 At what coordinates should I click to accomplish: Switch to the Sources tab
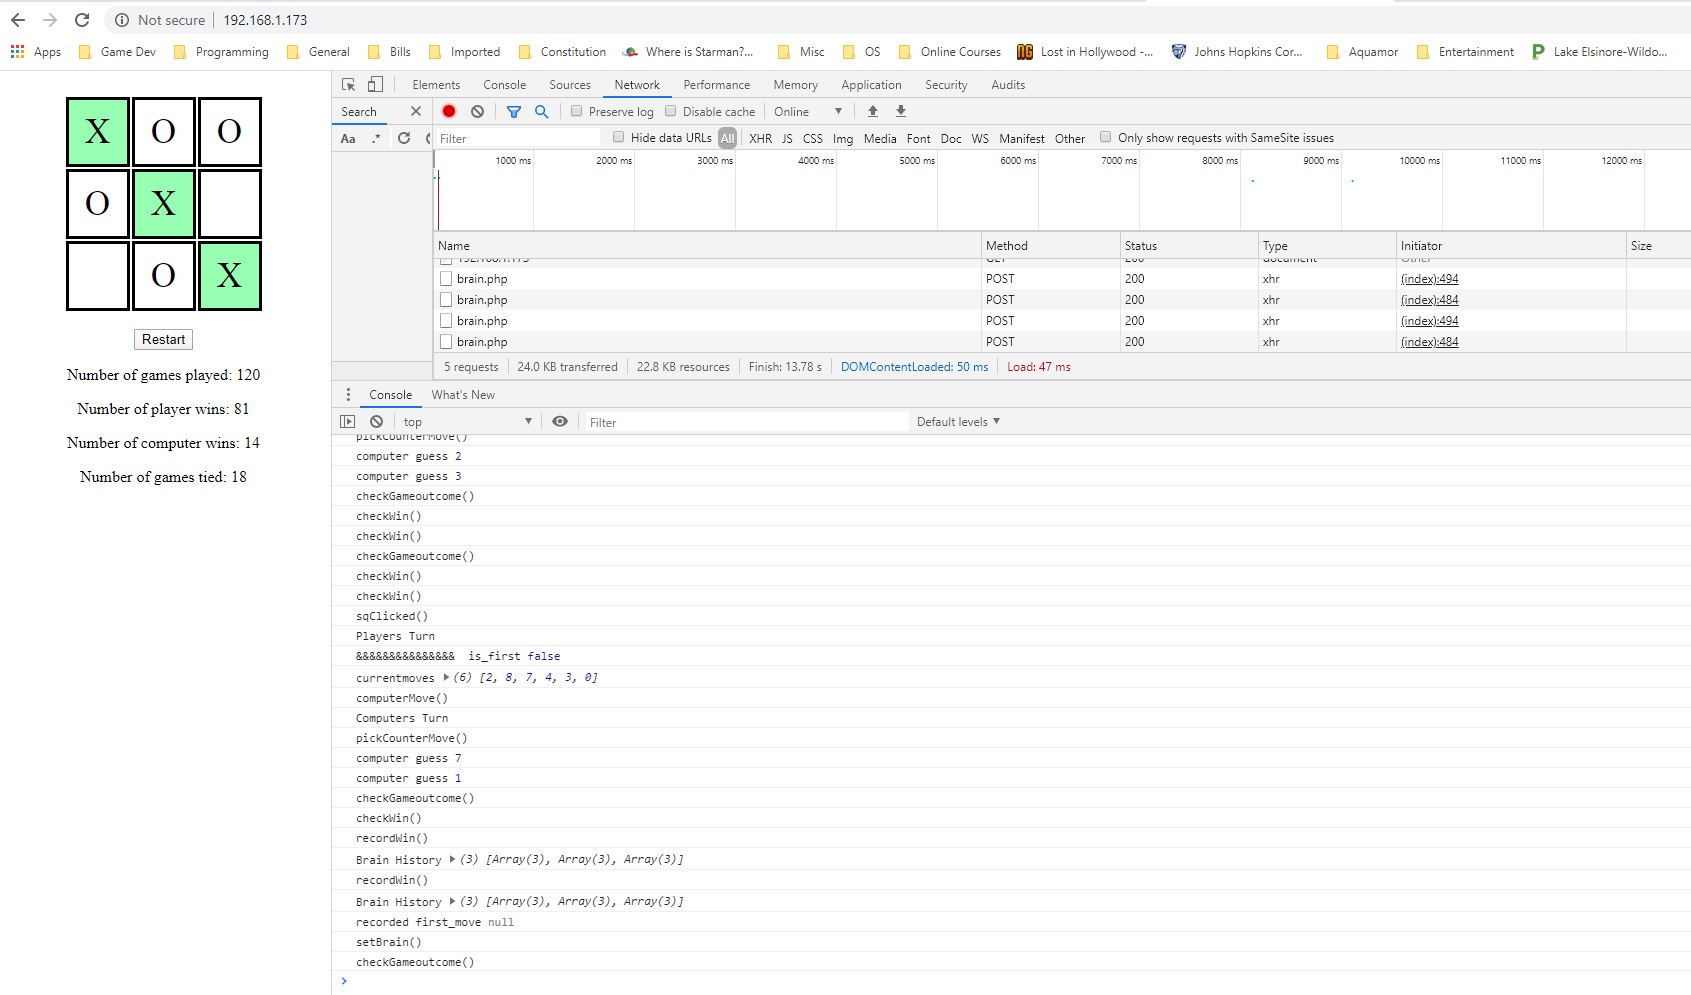pyautogui.click(x=569, y=85)
